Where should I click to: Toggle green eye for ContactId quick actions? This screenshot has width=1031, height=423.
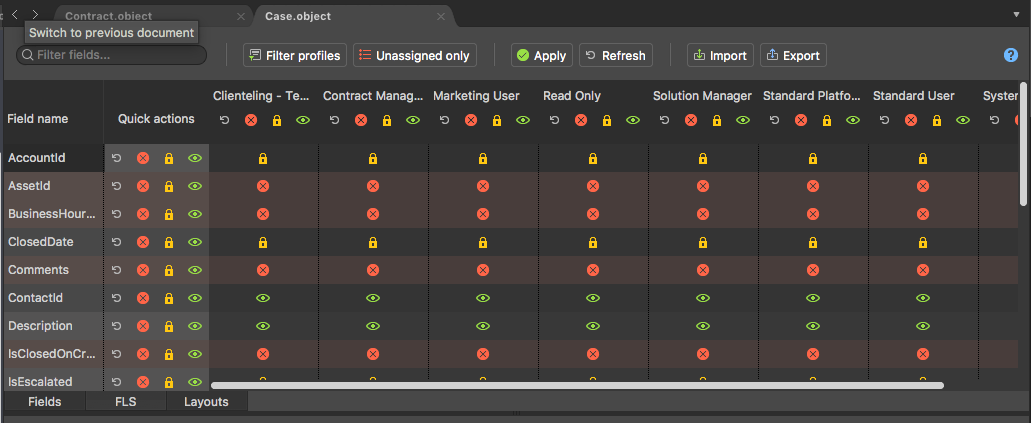[195, 298]
